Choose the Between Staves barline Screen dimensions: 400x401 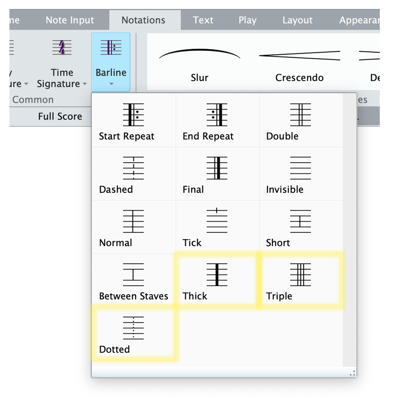click(x=134, y=281)
